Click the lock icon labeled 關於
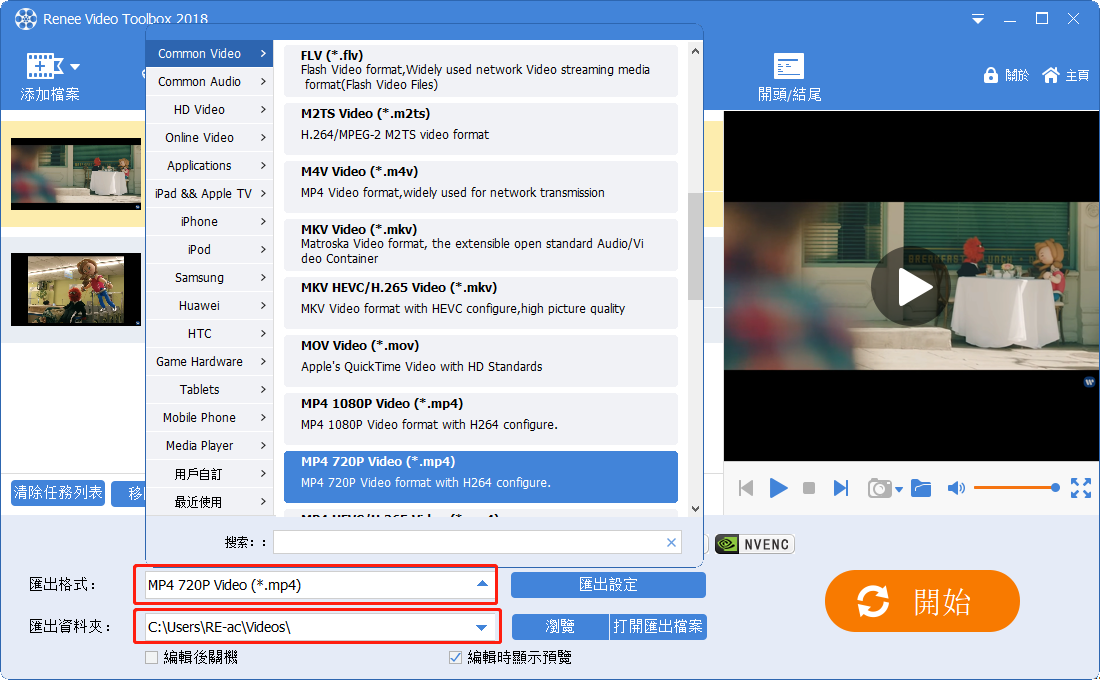This screenshot has width=1100, height=680. tap(991, 75)
